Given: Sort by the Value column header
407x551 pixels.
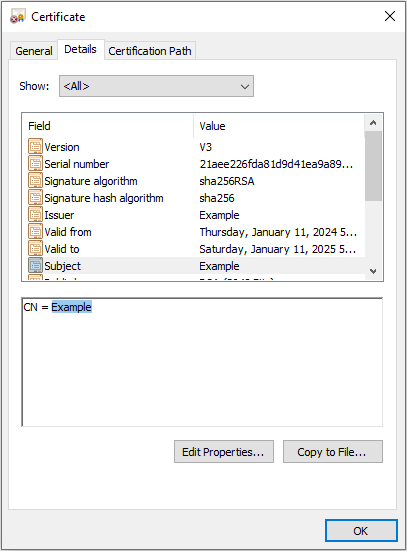Looking at the screenshot, I should click(x=279, y=126).
